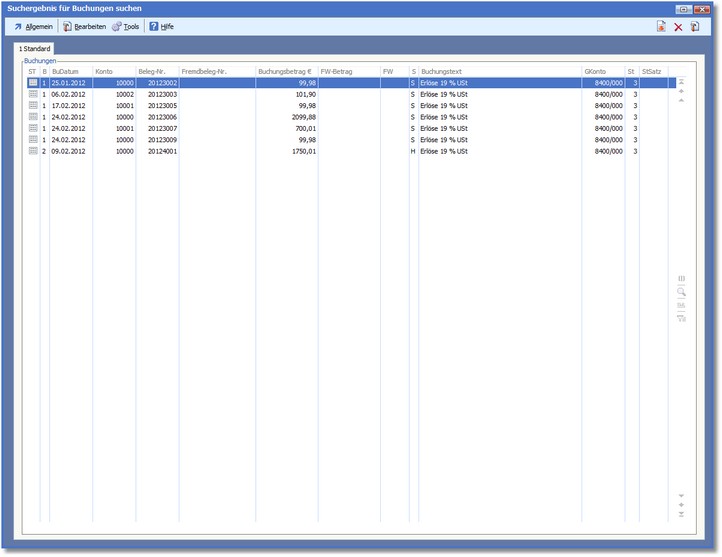Select the row with Beleg-Nr. 20123006
Viewport: 722px width, 557px height.
point(157,117)
